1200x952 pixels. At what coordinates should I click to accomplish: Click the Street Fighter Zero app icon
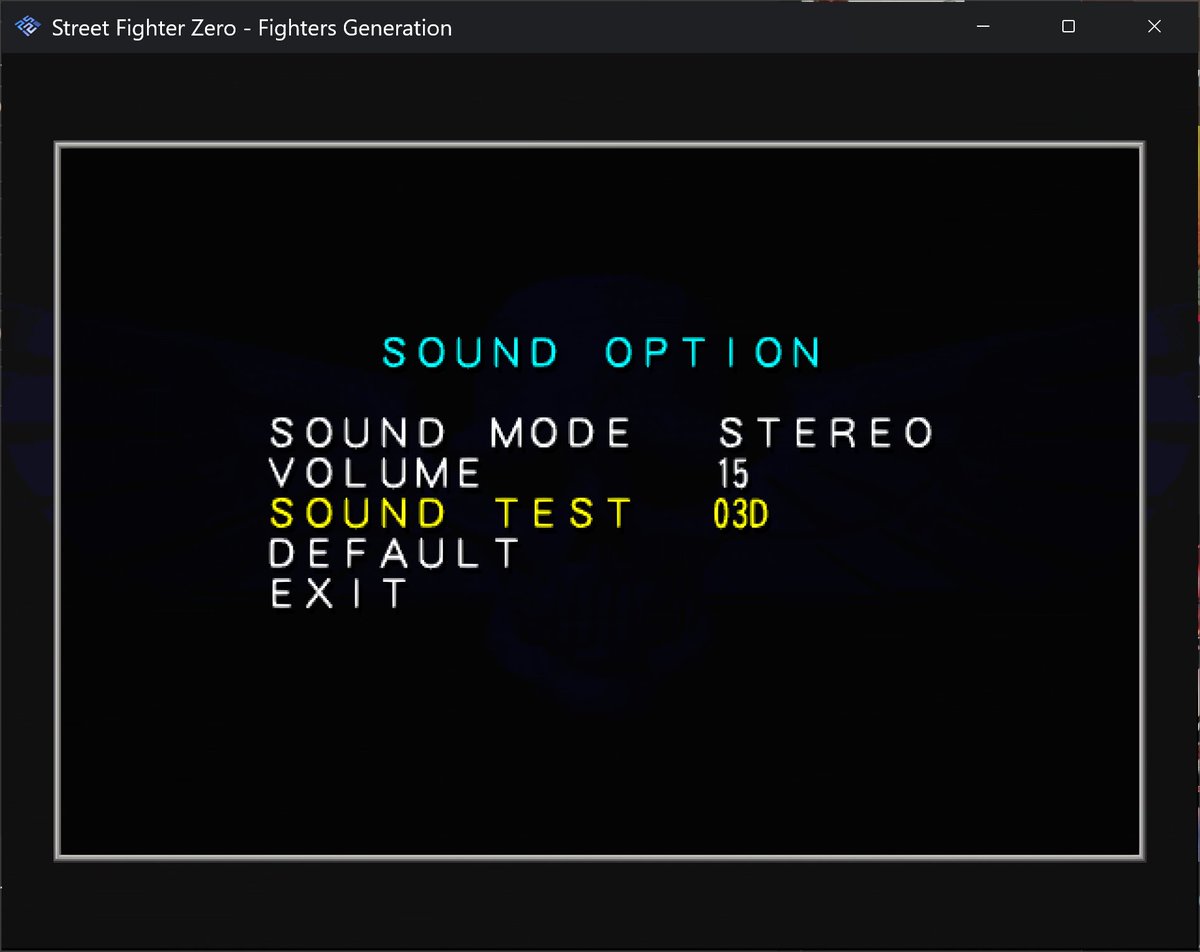pos(28,28)
